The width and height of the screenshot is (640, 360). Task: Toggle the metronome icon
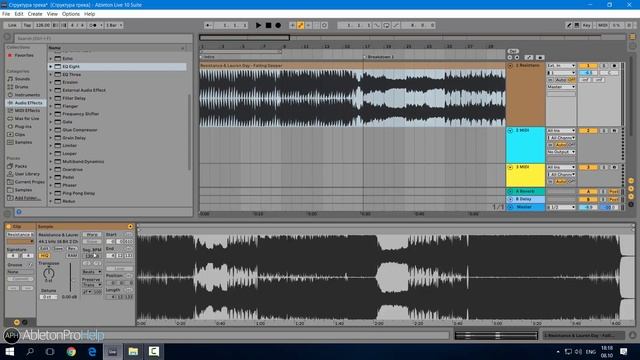(93, 25)
